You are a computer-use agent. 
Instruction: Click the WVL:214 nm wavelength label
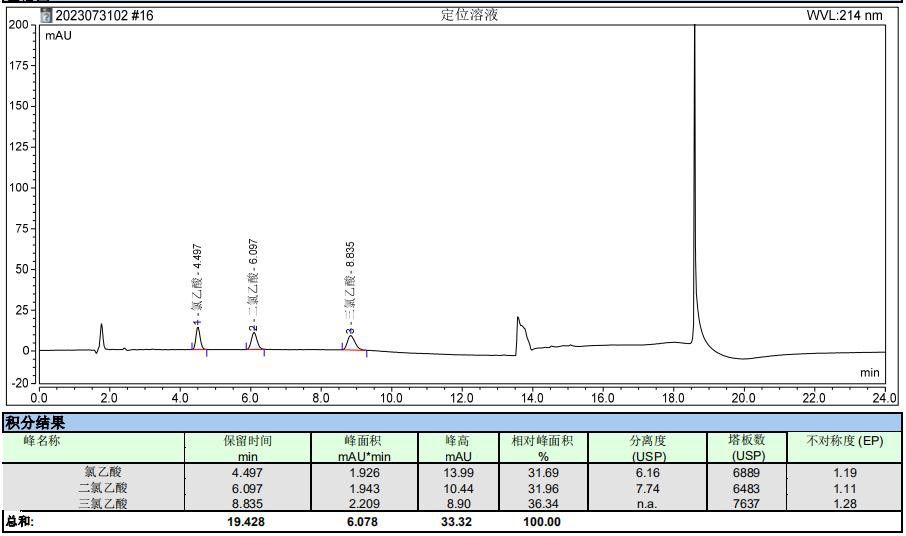845,15
